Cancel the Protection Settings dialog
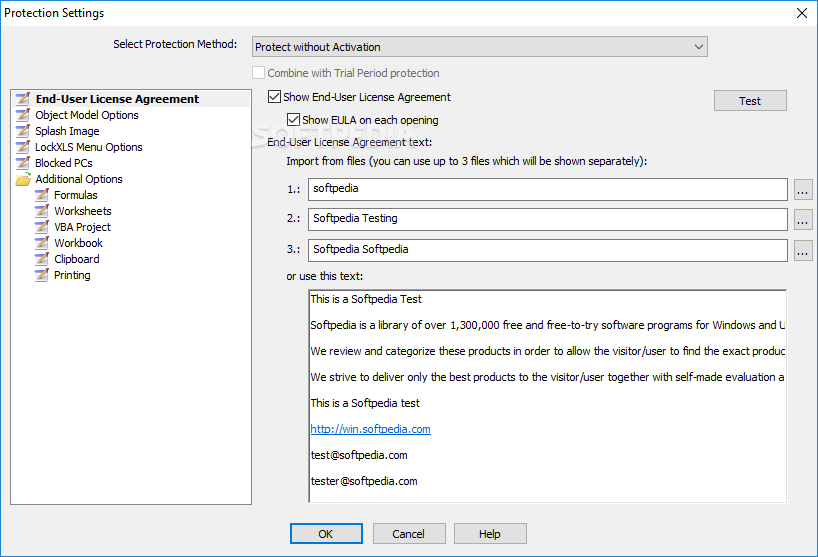The width and height of the screenshot is (818, 557). pos(408,534)
